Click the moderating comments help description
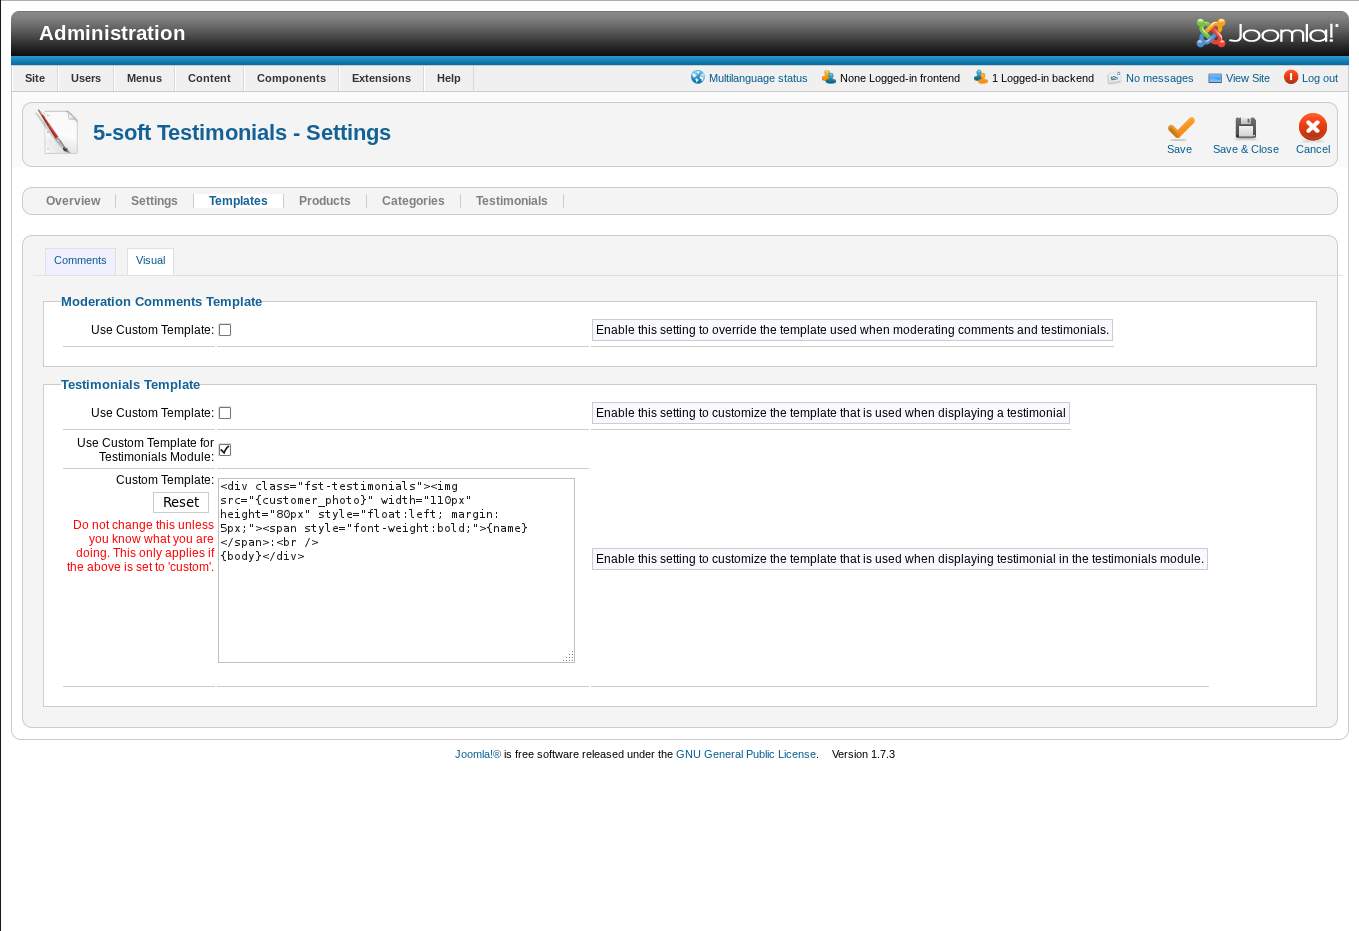1359x931 pixels. point(852,330)
